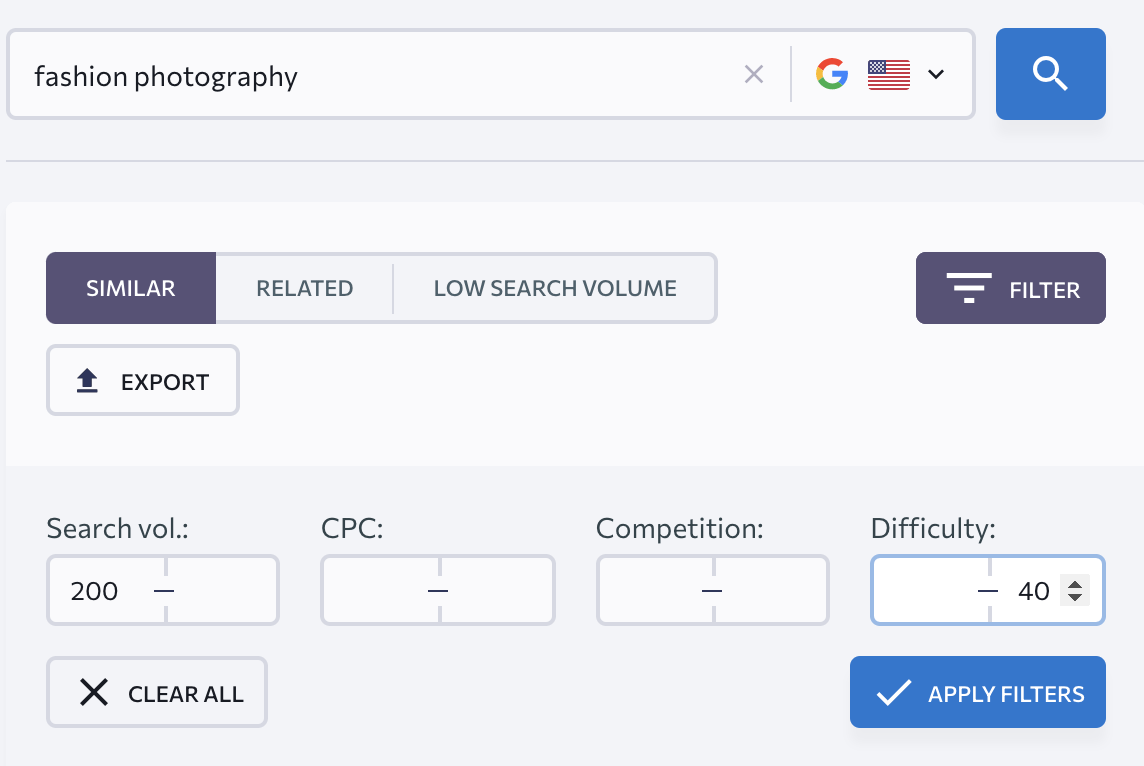Open the search engine region dropdown
This screenshot has width=1144, height=766.
(x=935, y=73)
